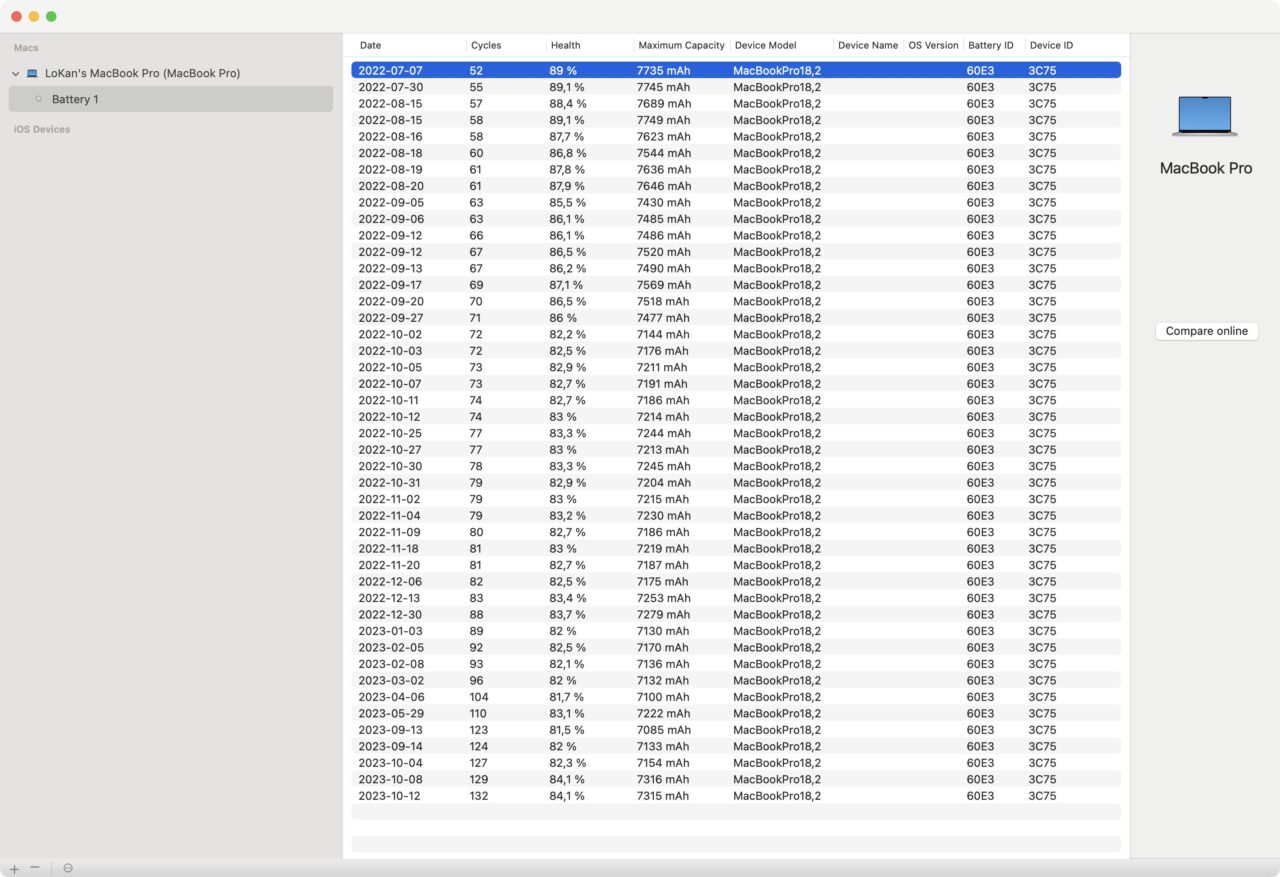The height and width of the screenshot is (877, 1280).
Task: Select the row dated 2022-07-07
Action: coord(736,70)
